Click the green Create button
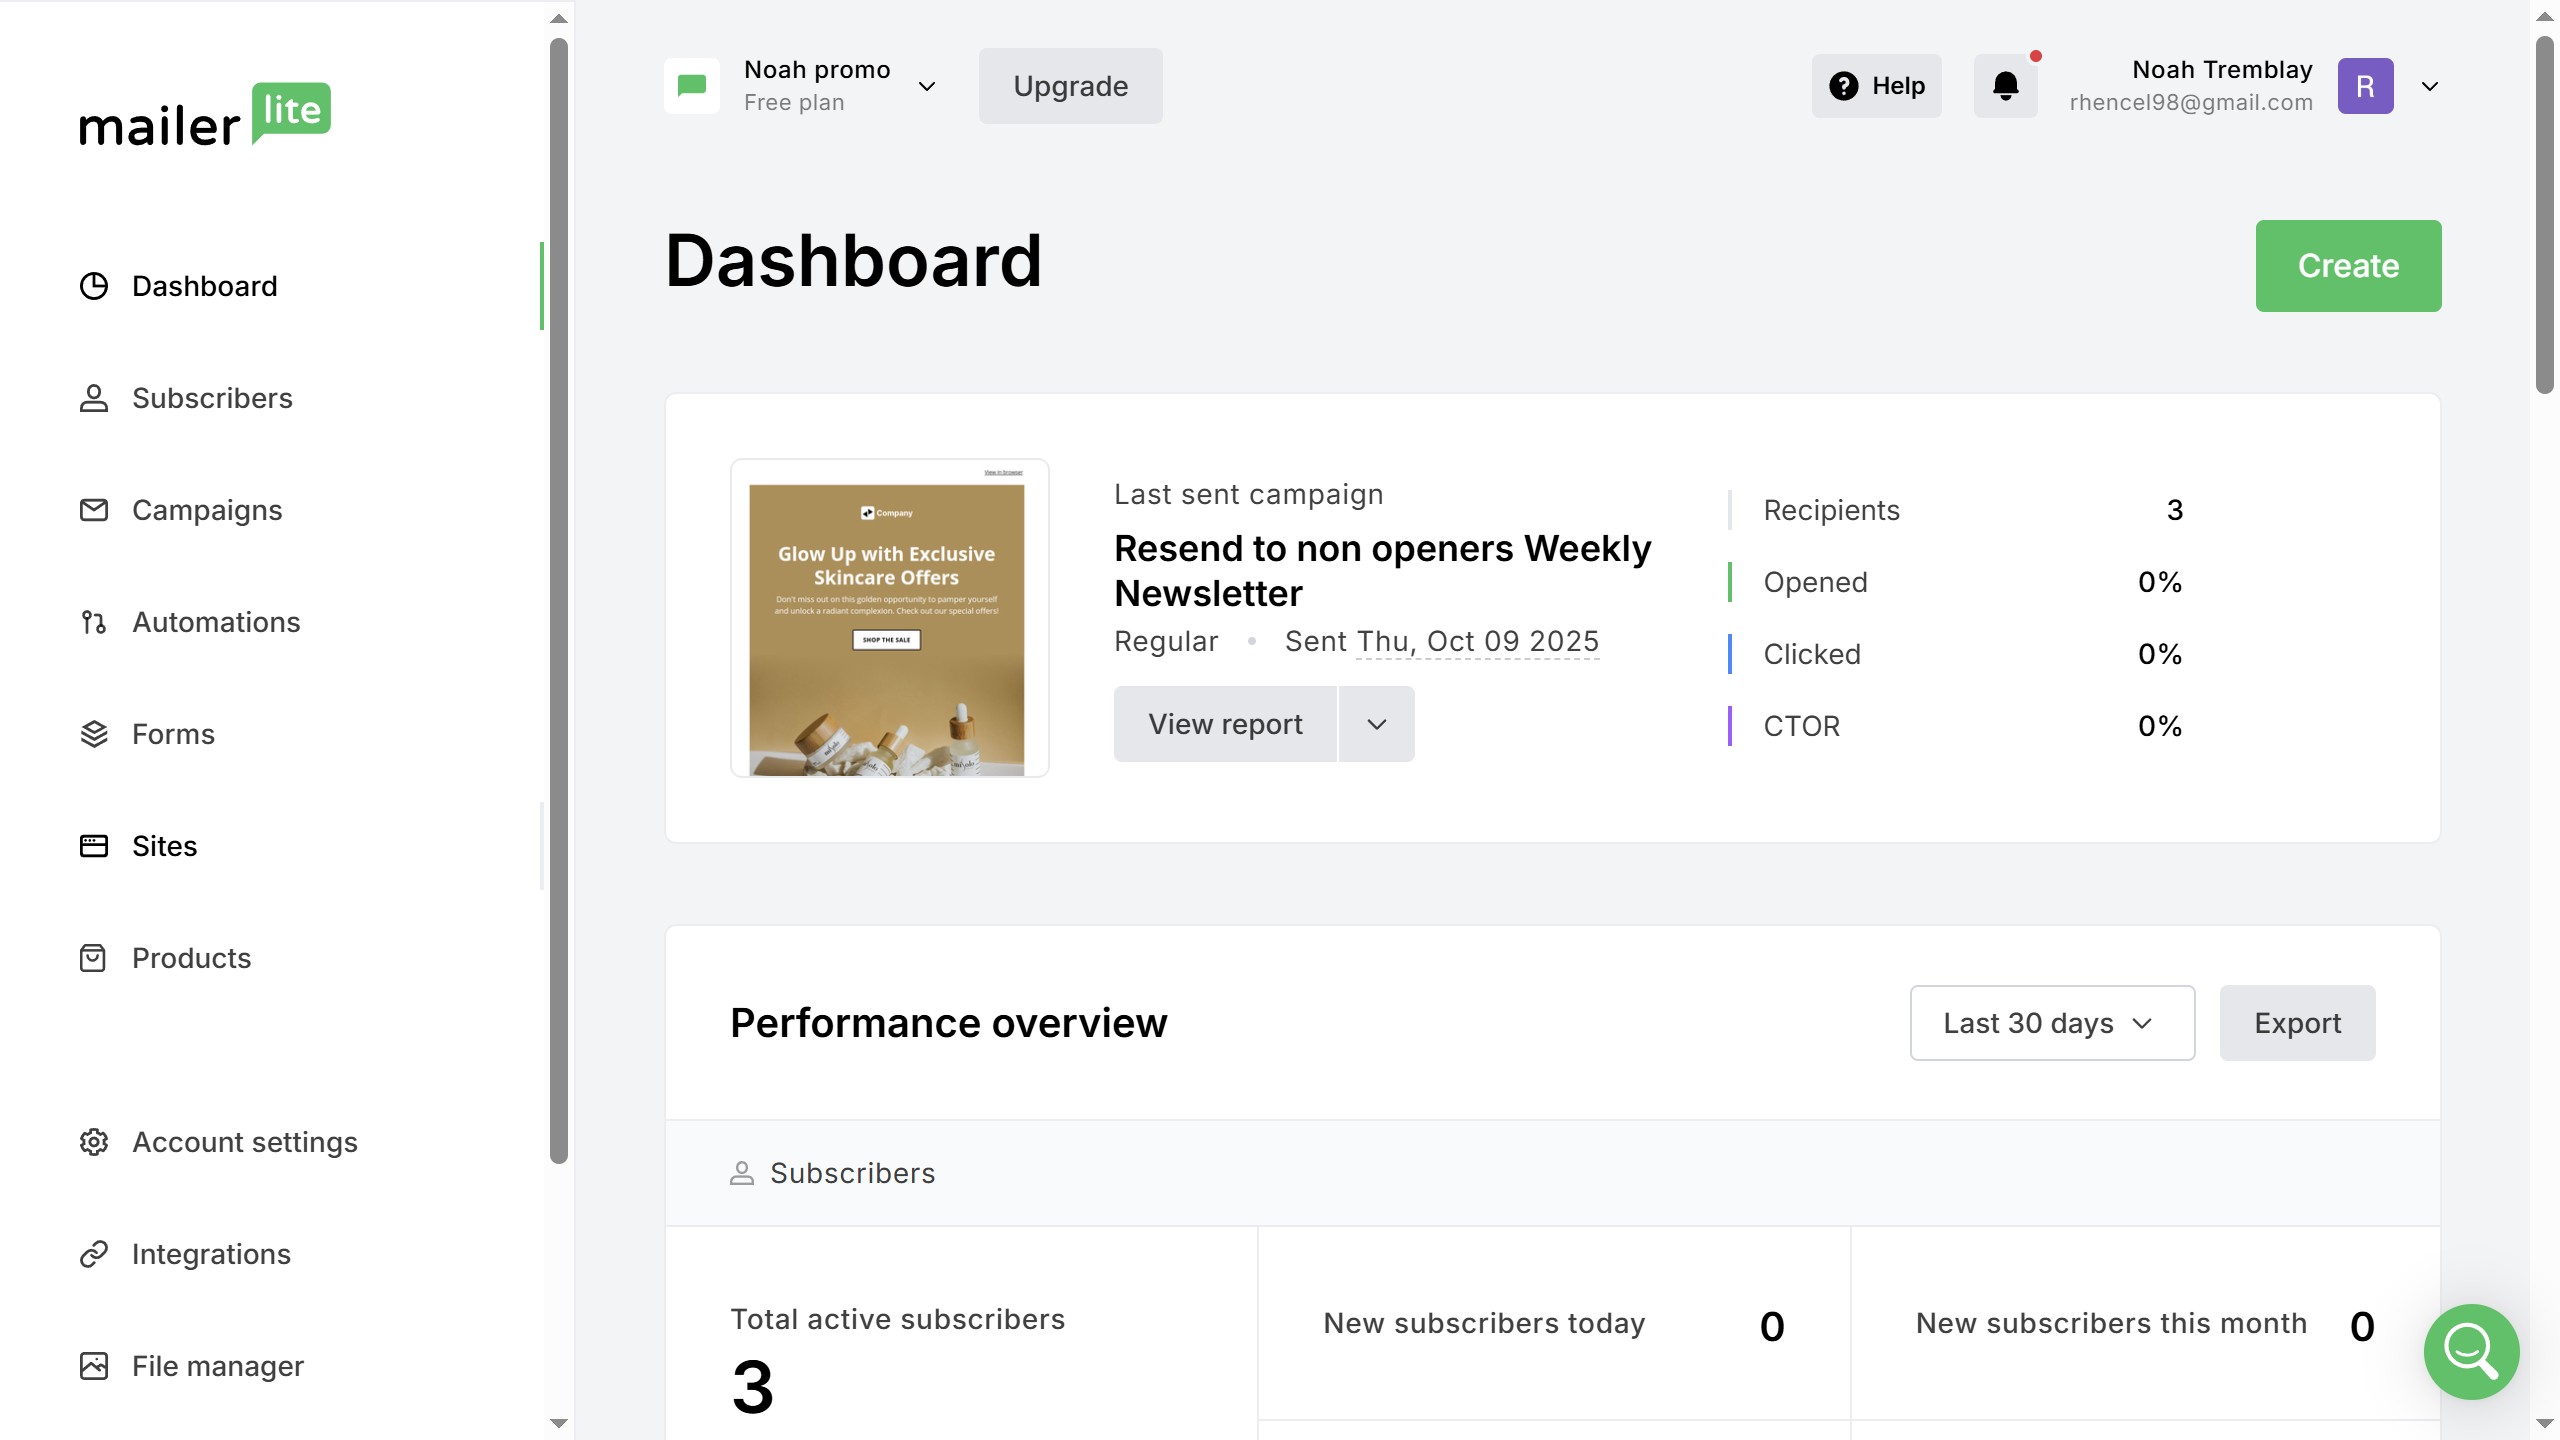Screen dimensions: 2560x1440 click(x=2347, y=265)
